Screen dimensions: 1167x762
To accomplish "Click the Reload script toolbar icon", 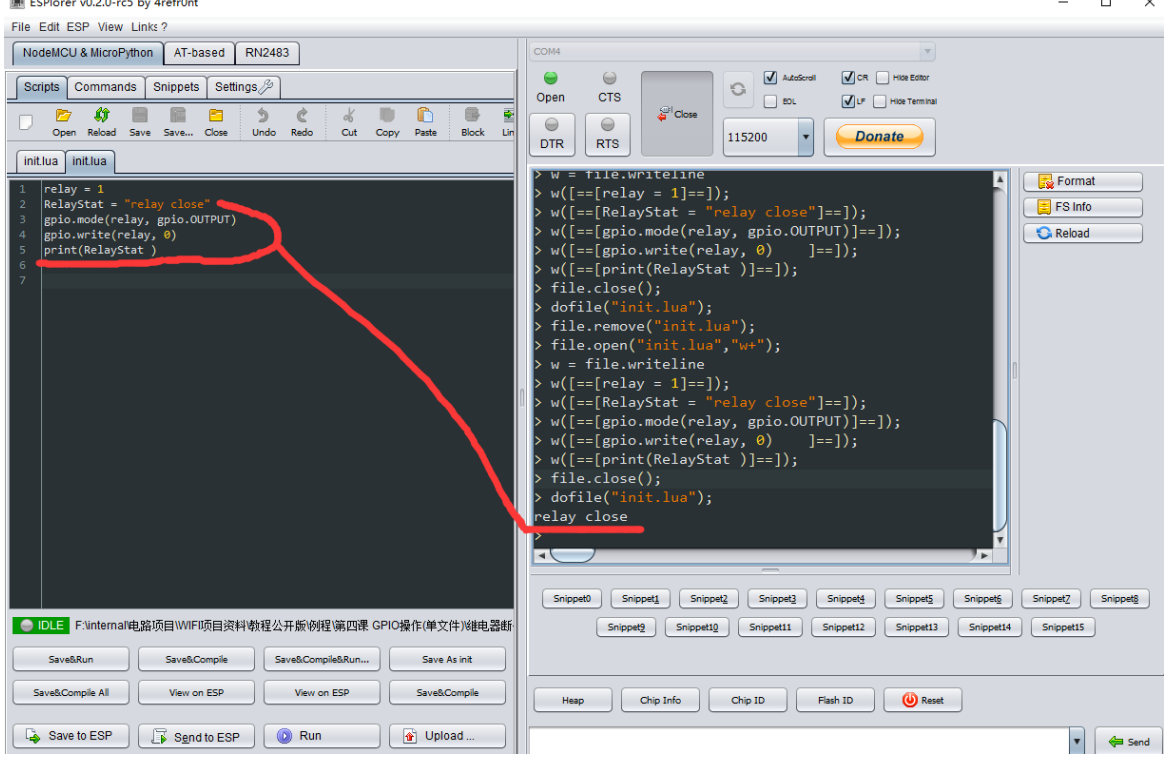I will 101,122.
